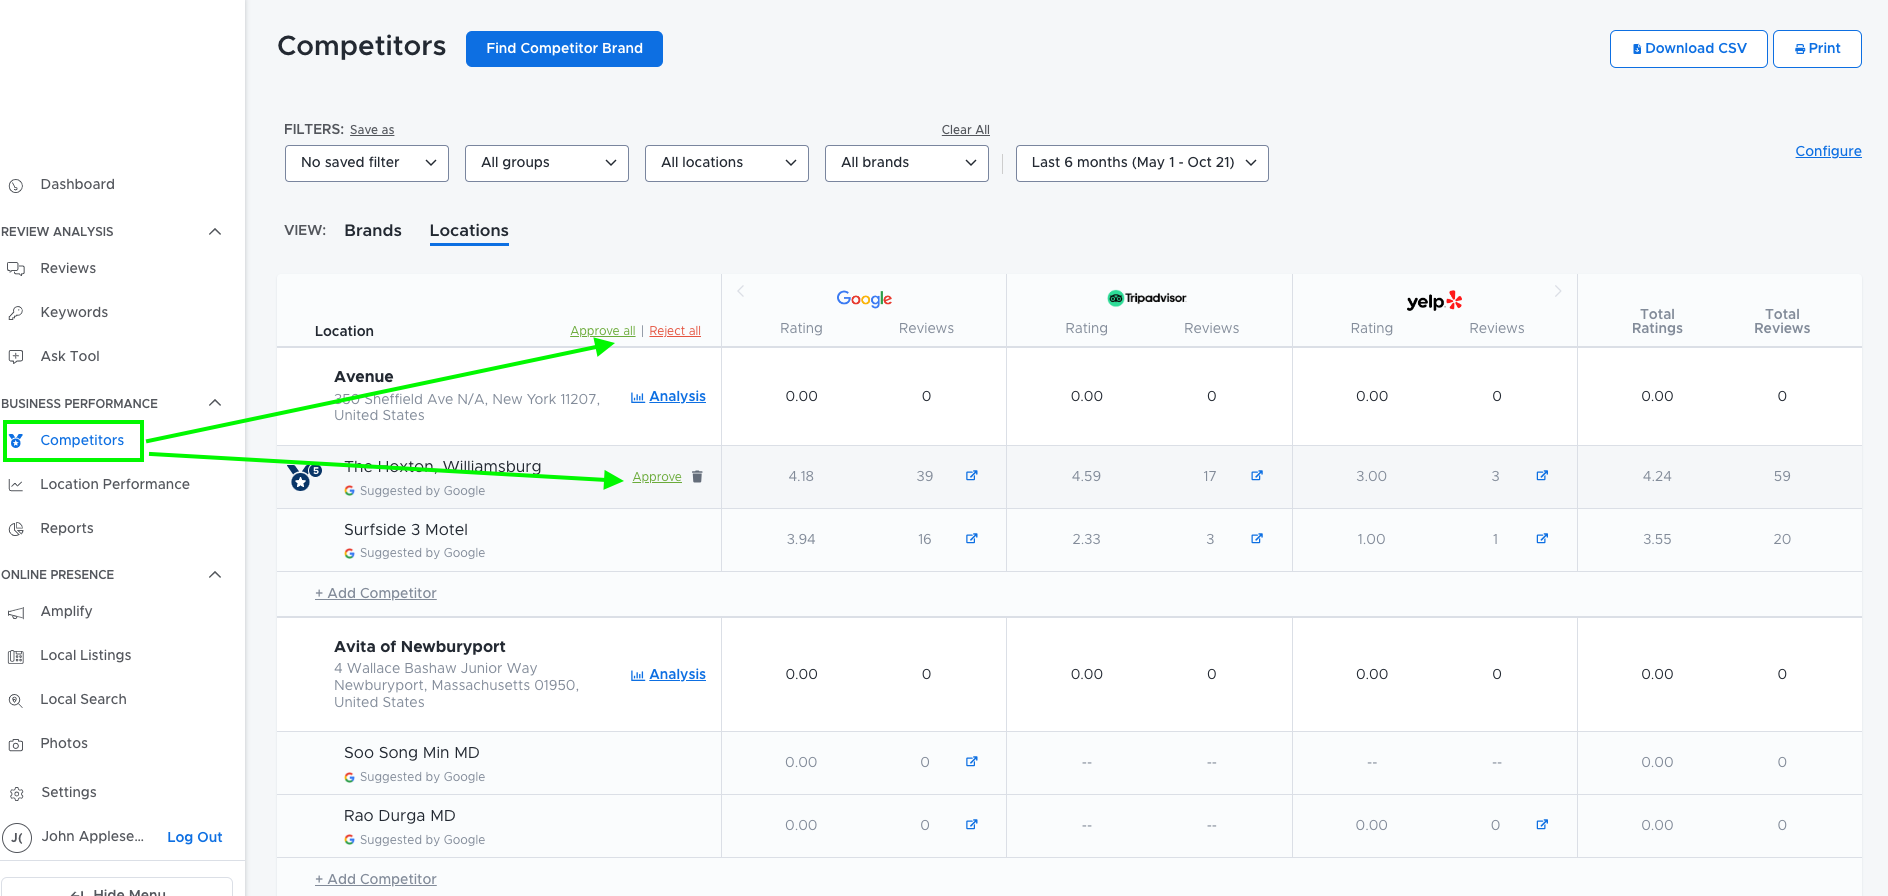Click the Location Performance chart icon
Viewport: 1888px width, 896px height.
16,484
